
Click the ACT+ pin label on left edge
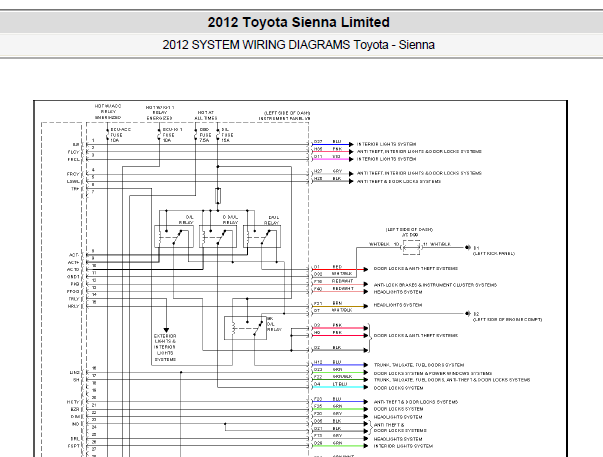(74, 262)
